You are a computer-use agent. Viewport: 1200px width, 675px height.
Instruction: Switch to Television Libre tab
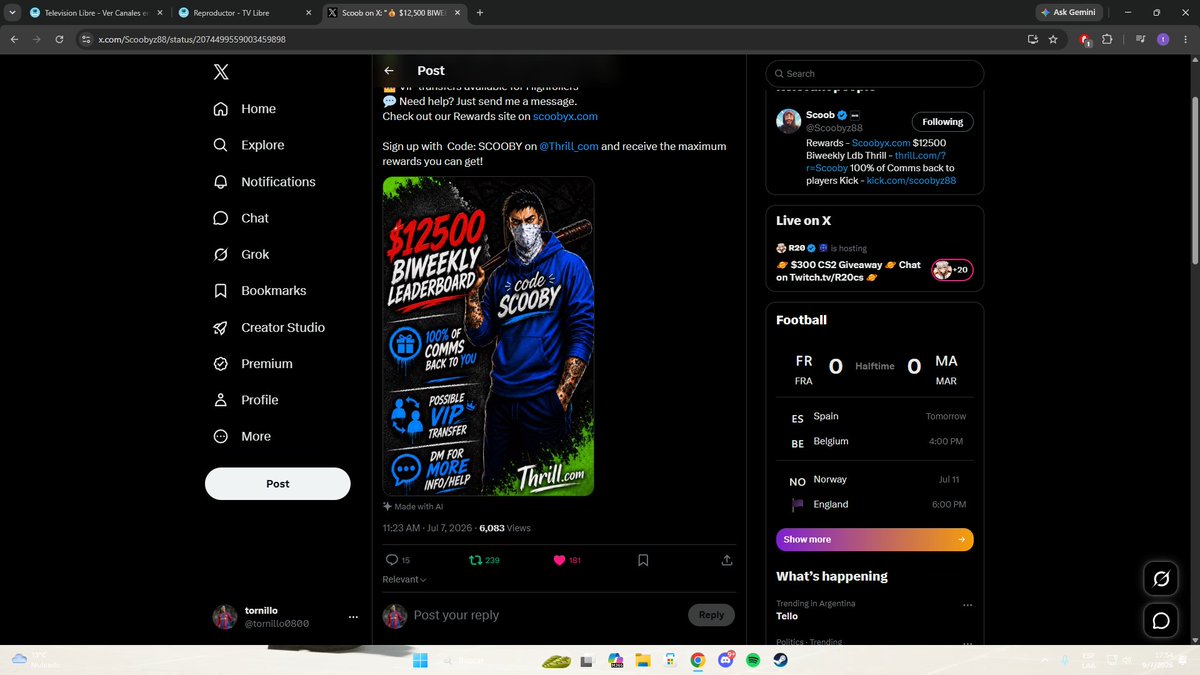tap(97, 13)
